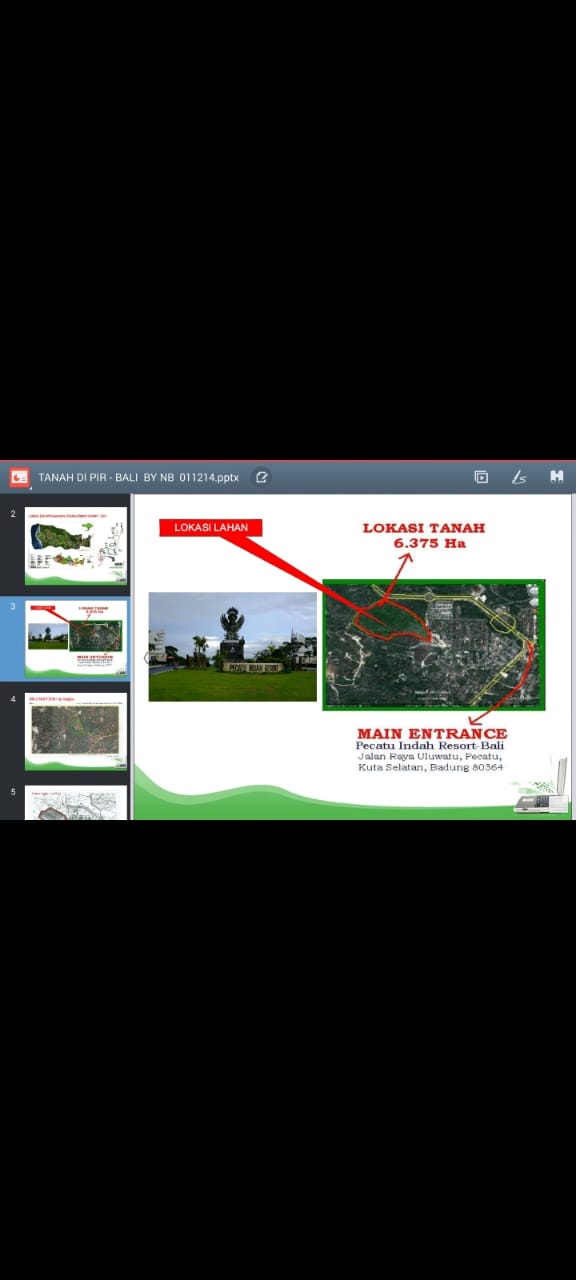Tap the red PowerPoint app icon

coord(19,477)
